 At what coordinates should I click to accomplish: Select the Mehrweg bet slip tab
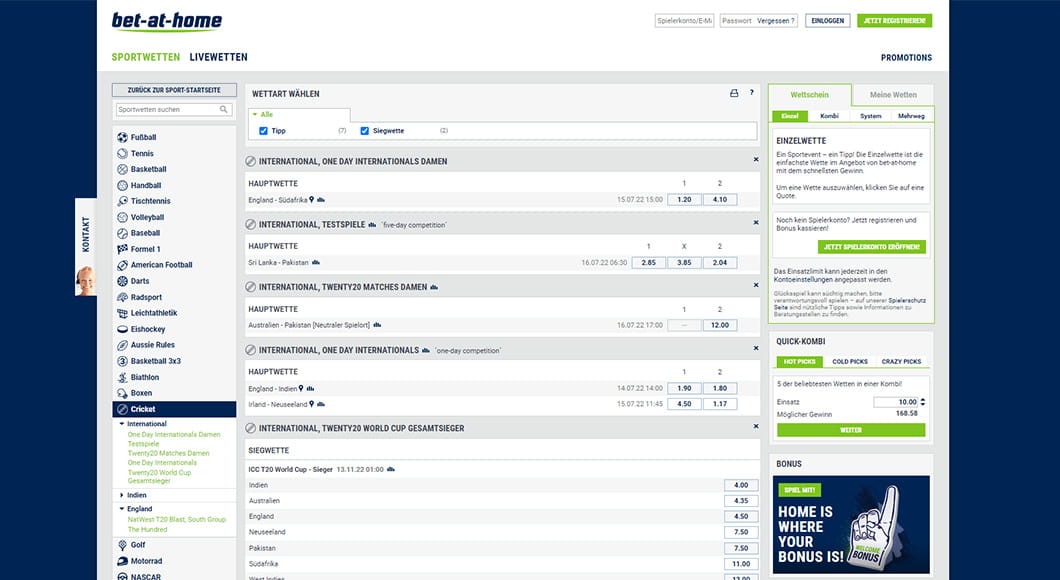911,116
